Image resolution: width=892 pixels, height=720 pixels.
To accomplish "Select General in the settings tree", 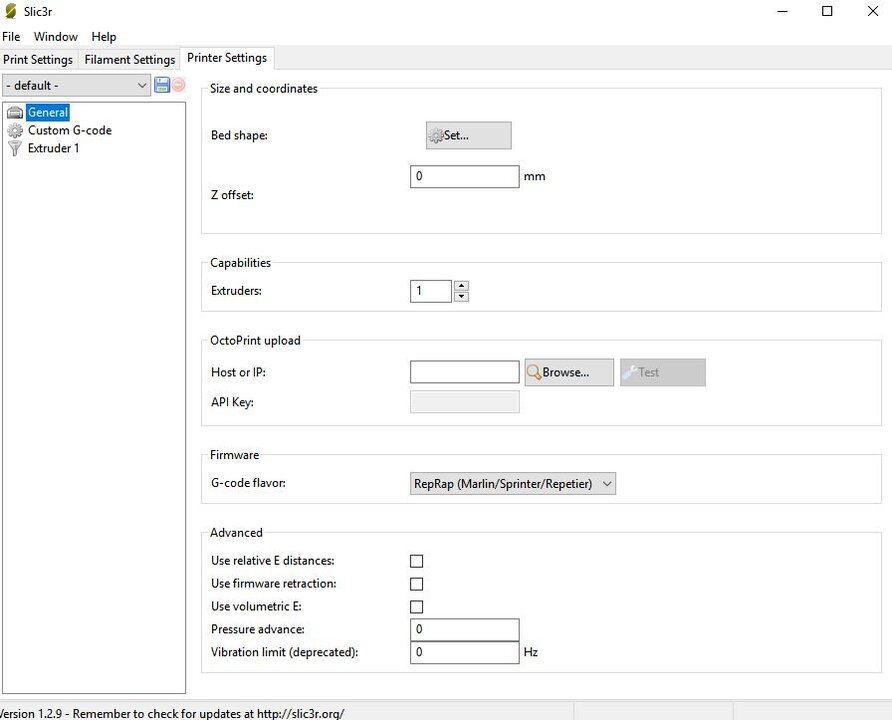I will [48, 113].
